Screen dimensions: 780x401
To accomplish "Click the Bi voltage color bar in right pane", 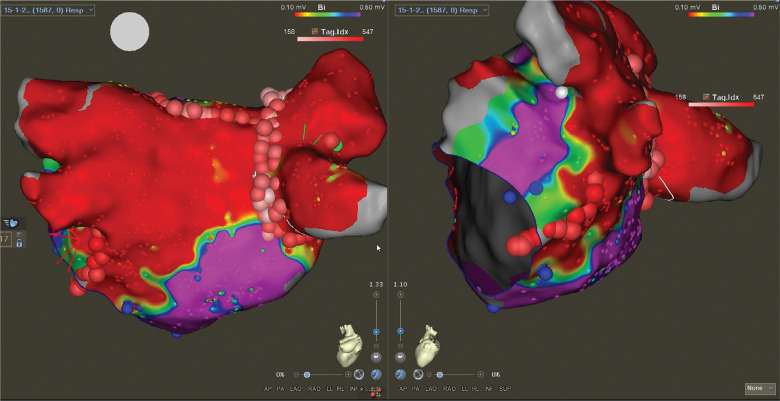I will (x=720, y=14).
